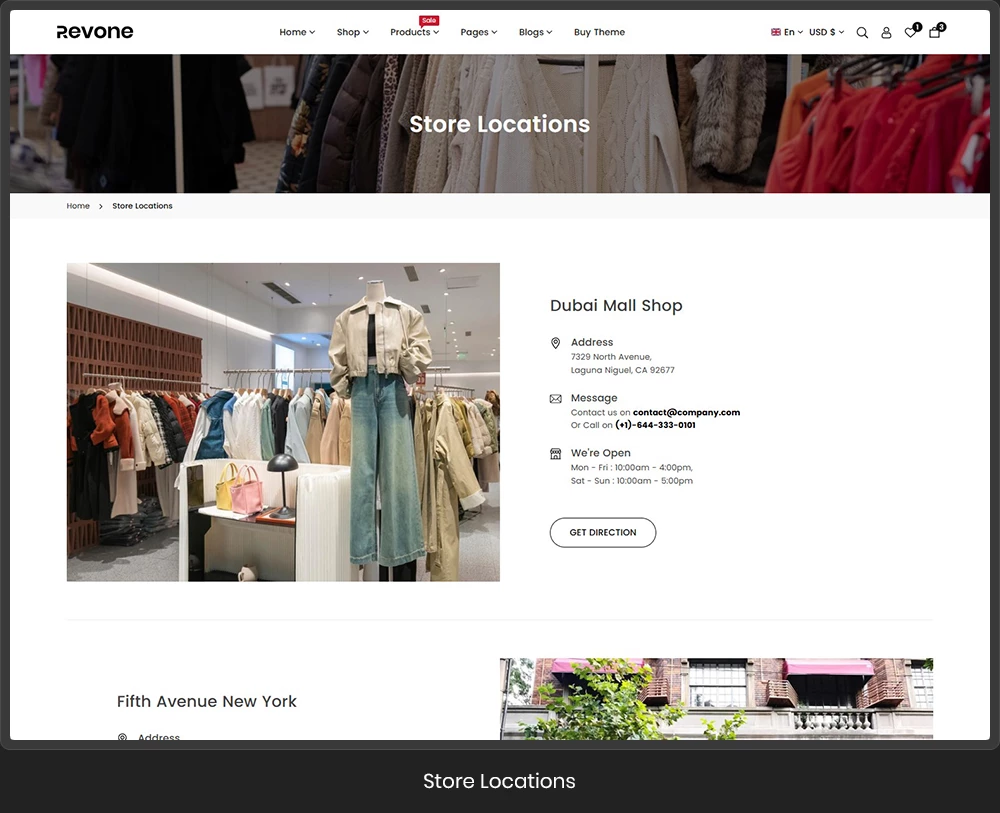
Task: View the shopping bag with 3 items
Action: (x=933, y=33)
